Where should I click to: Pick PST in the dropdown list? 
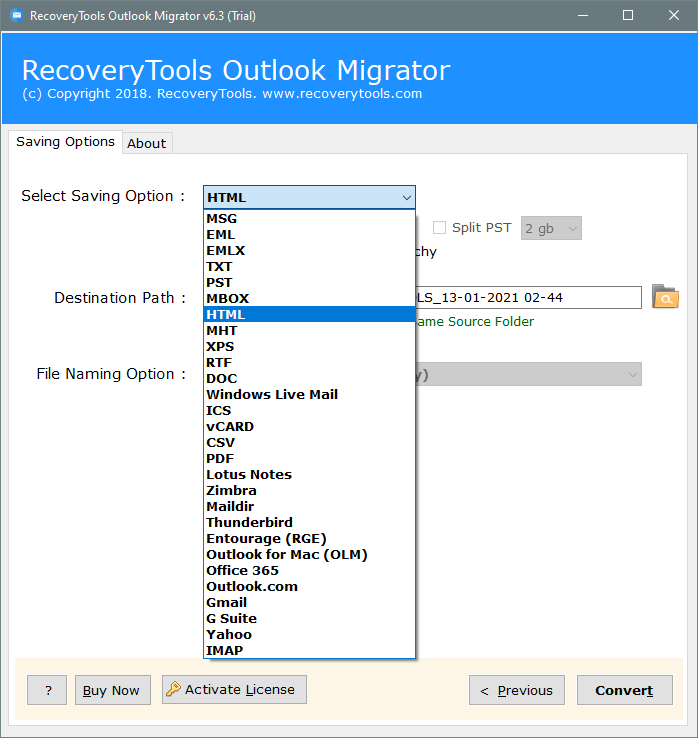click(x=309, y=282)
